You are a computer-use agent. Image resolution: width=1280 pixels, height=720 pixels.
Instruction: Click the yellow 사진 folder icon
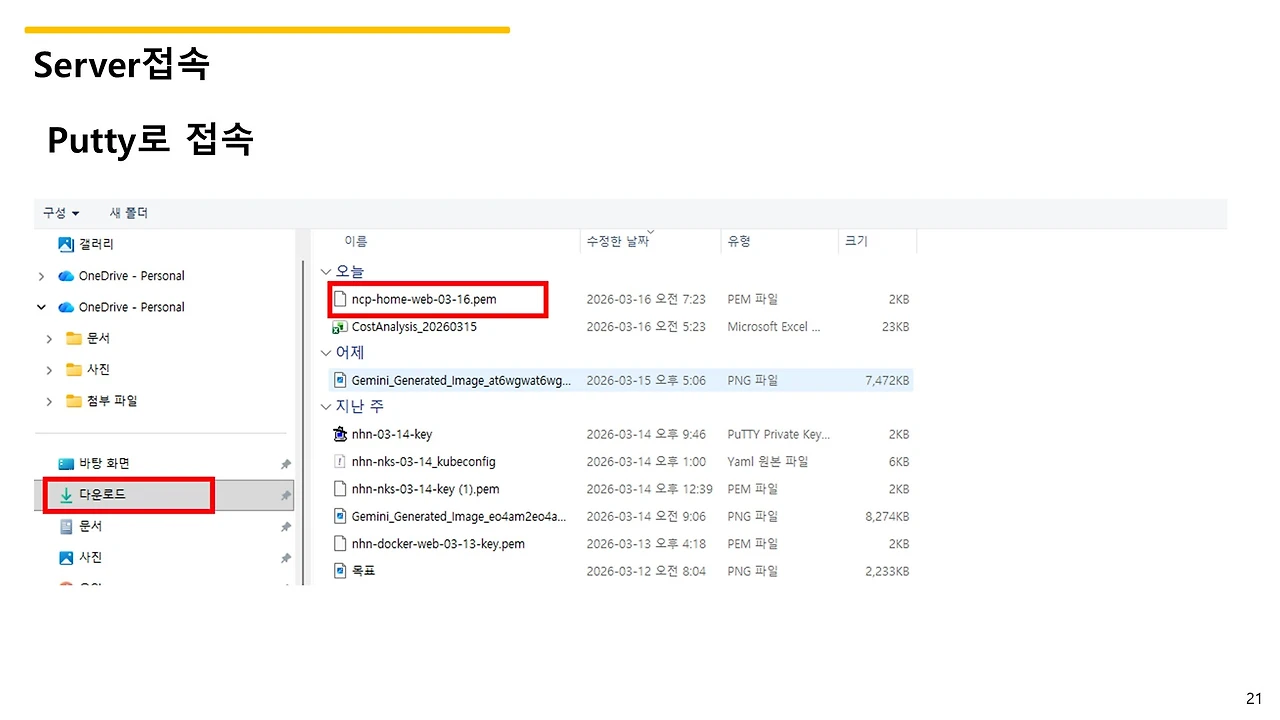tap(73, 369)
